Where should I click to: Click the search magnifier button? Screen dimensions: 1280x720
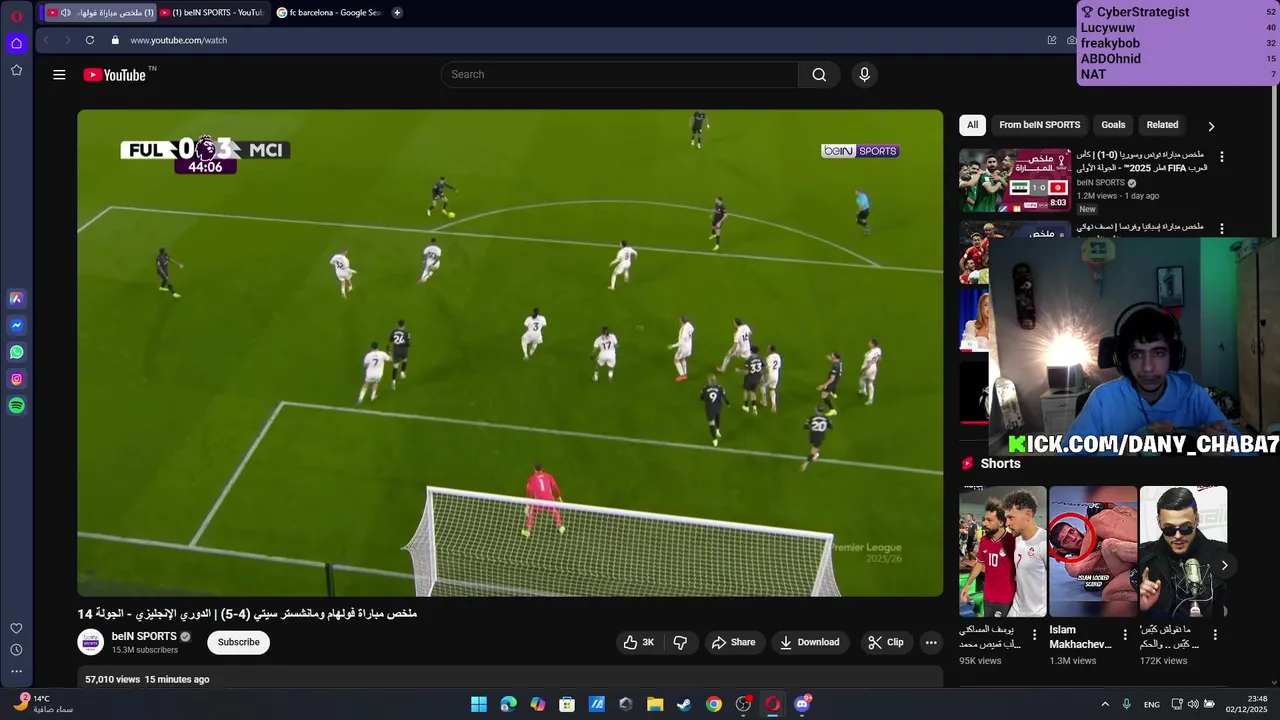[x=819, y=74]
